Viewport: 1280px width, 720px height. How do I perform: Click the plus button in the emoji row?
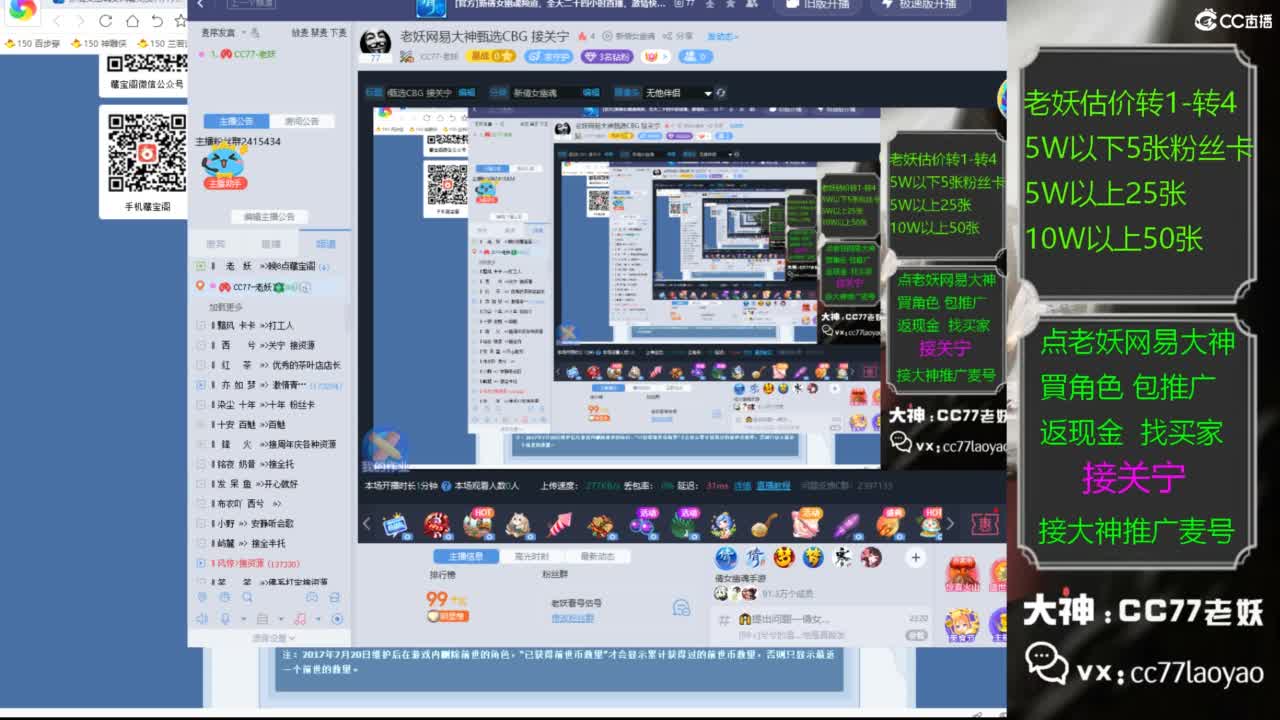point(915,558)
